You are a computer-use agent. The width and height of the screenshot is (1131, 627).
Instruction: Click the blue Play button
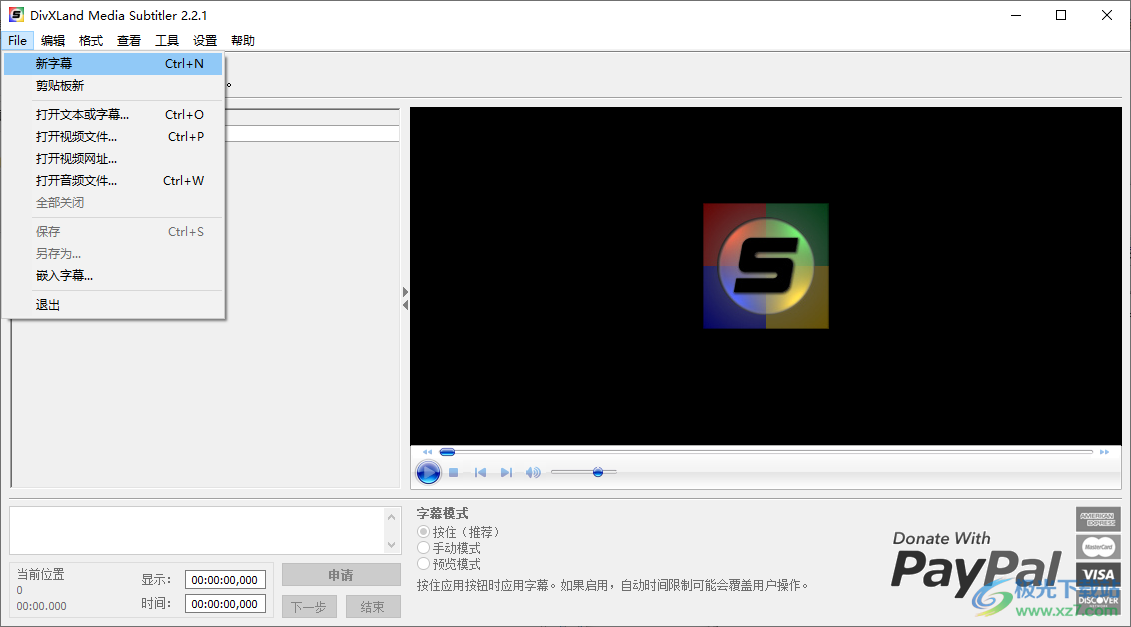[428, 473]
